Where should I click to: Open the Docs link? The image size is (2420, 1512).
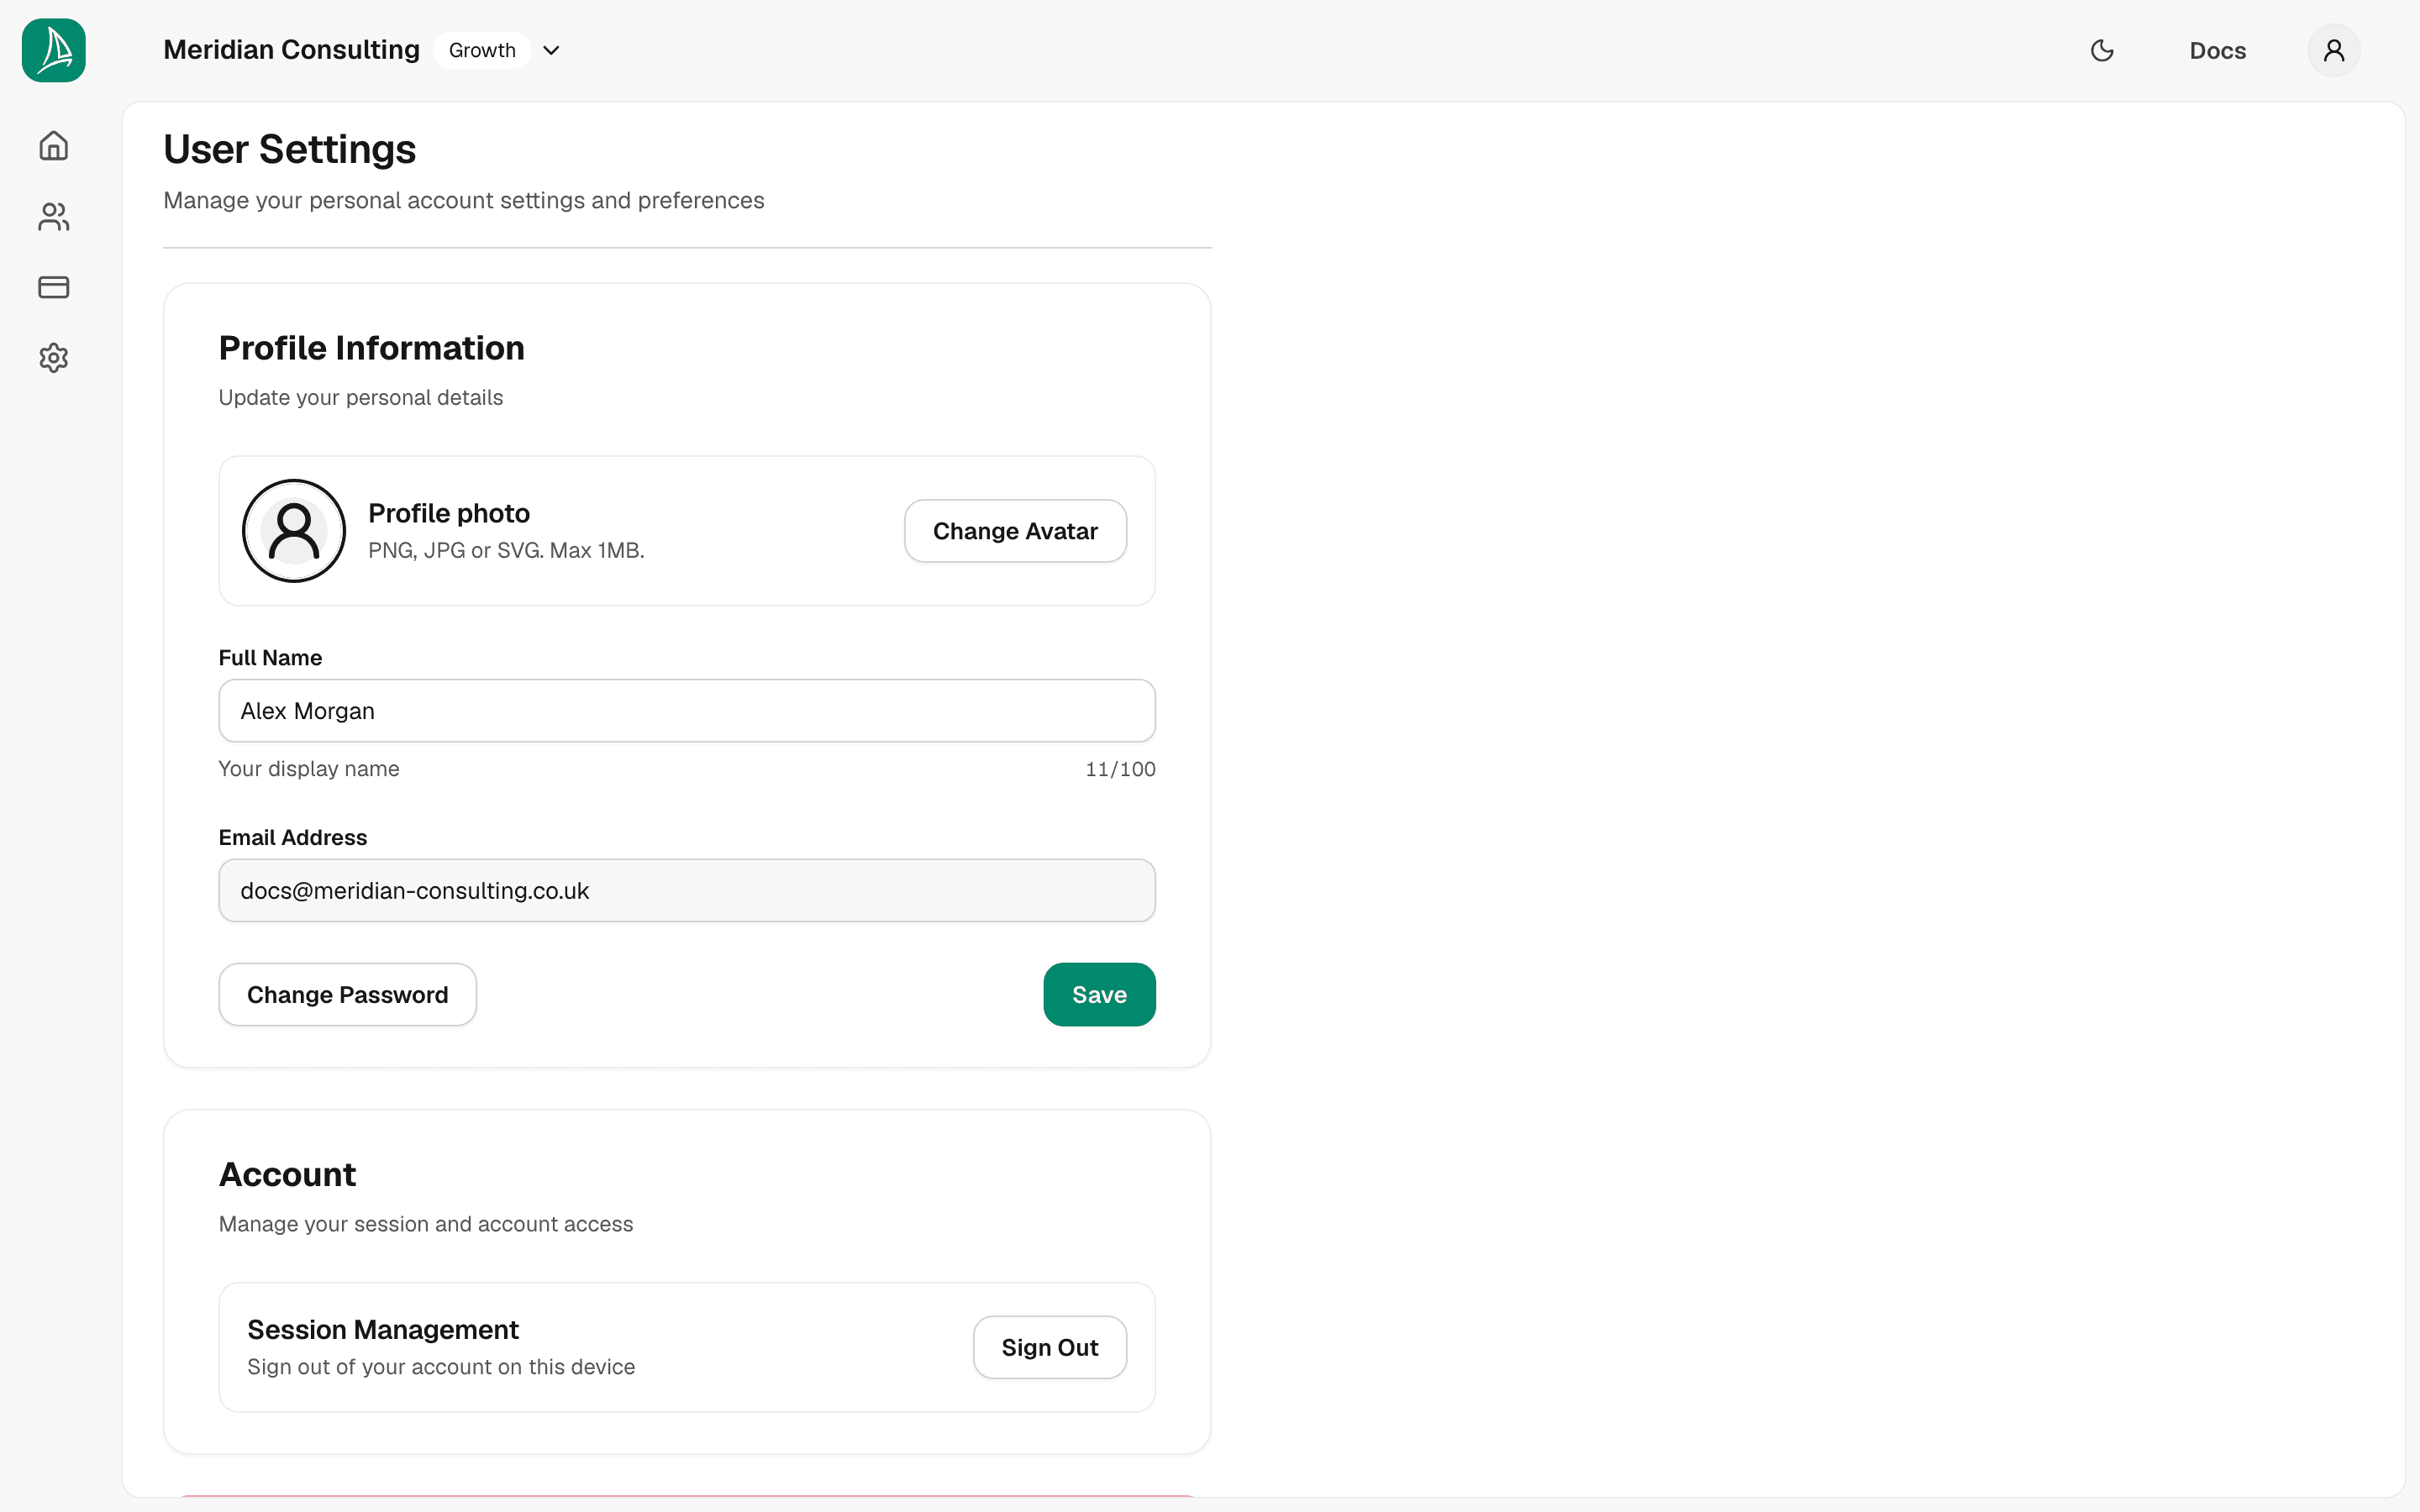coord(2217,51)
